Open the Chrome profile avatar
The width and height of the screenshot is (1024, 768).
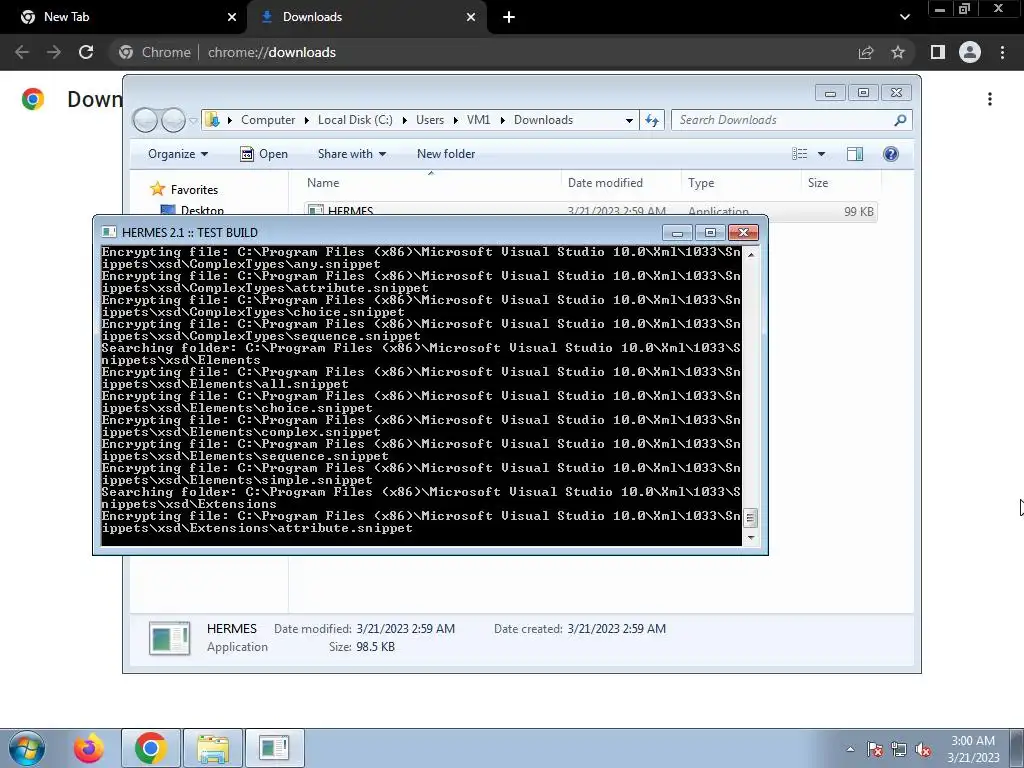click(x=970, y=52)
